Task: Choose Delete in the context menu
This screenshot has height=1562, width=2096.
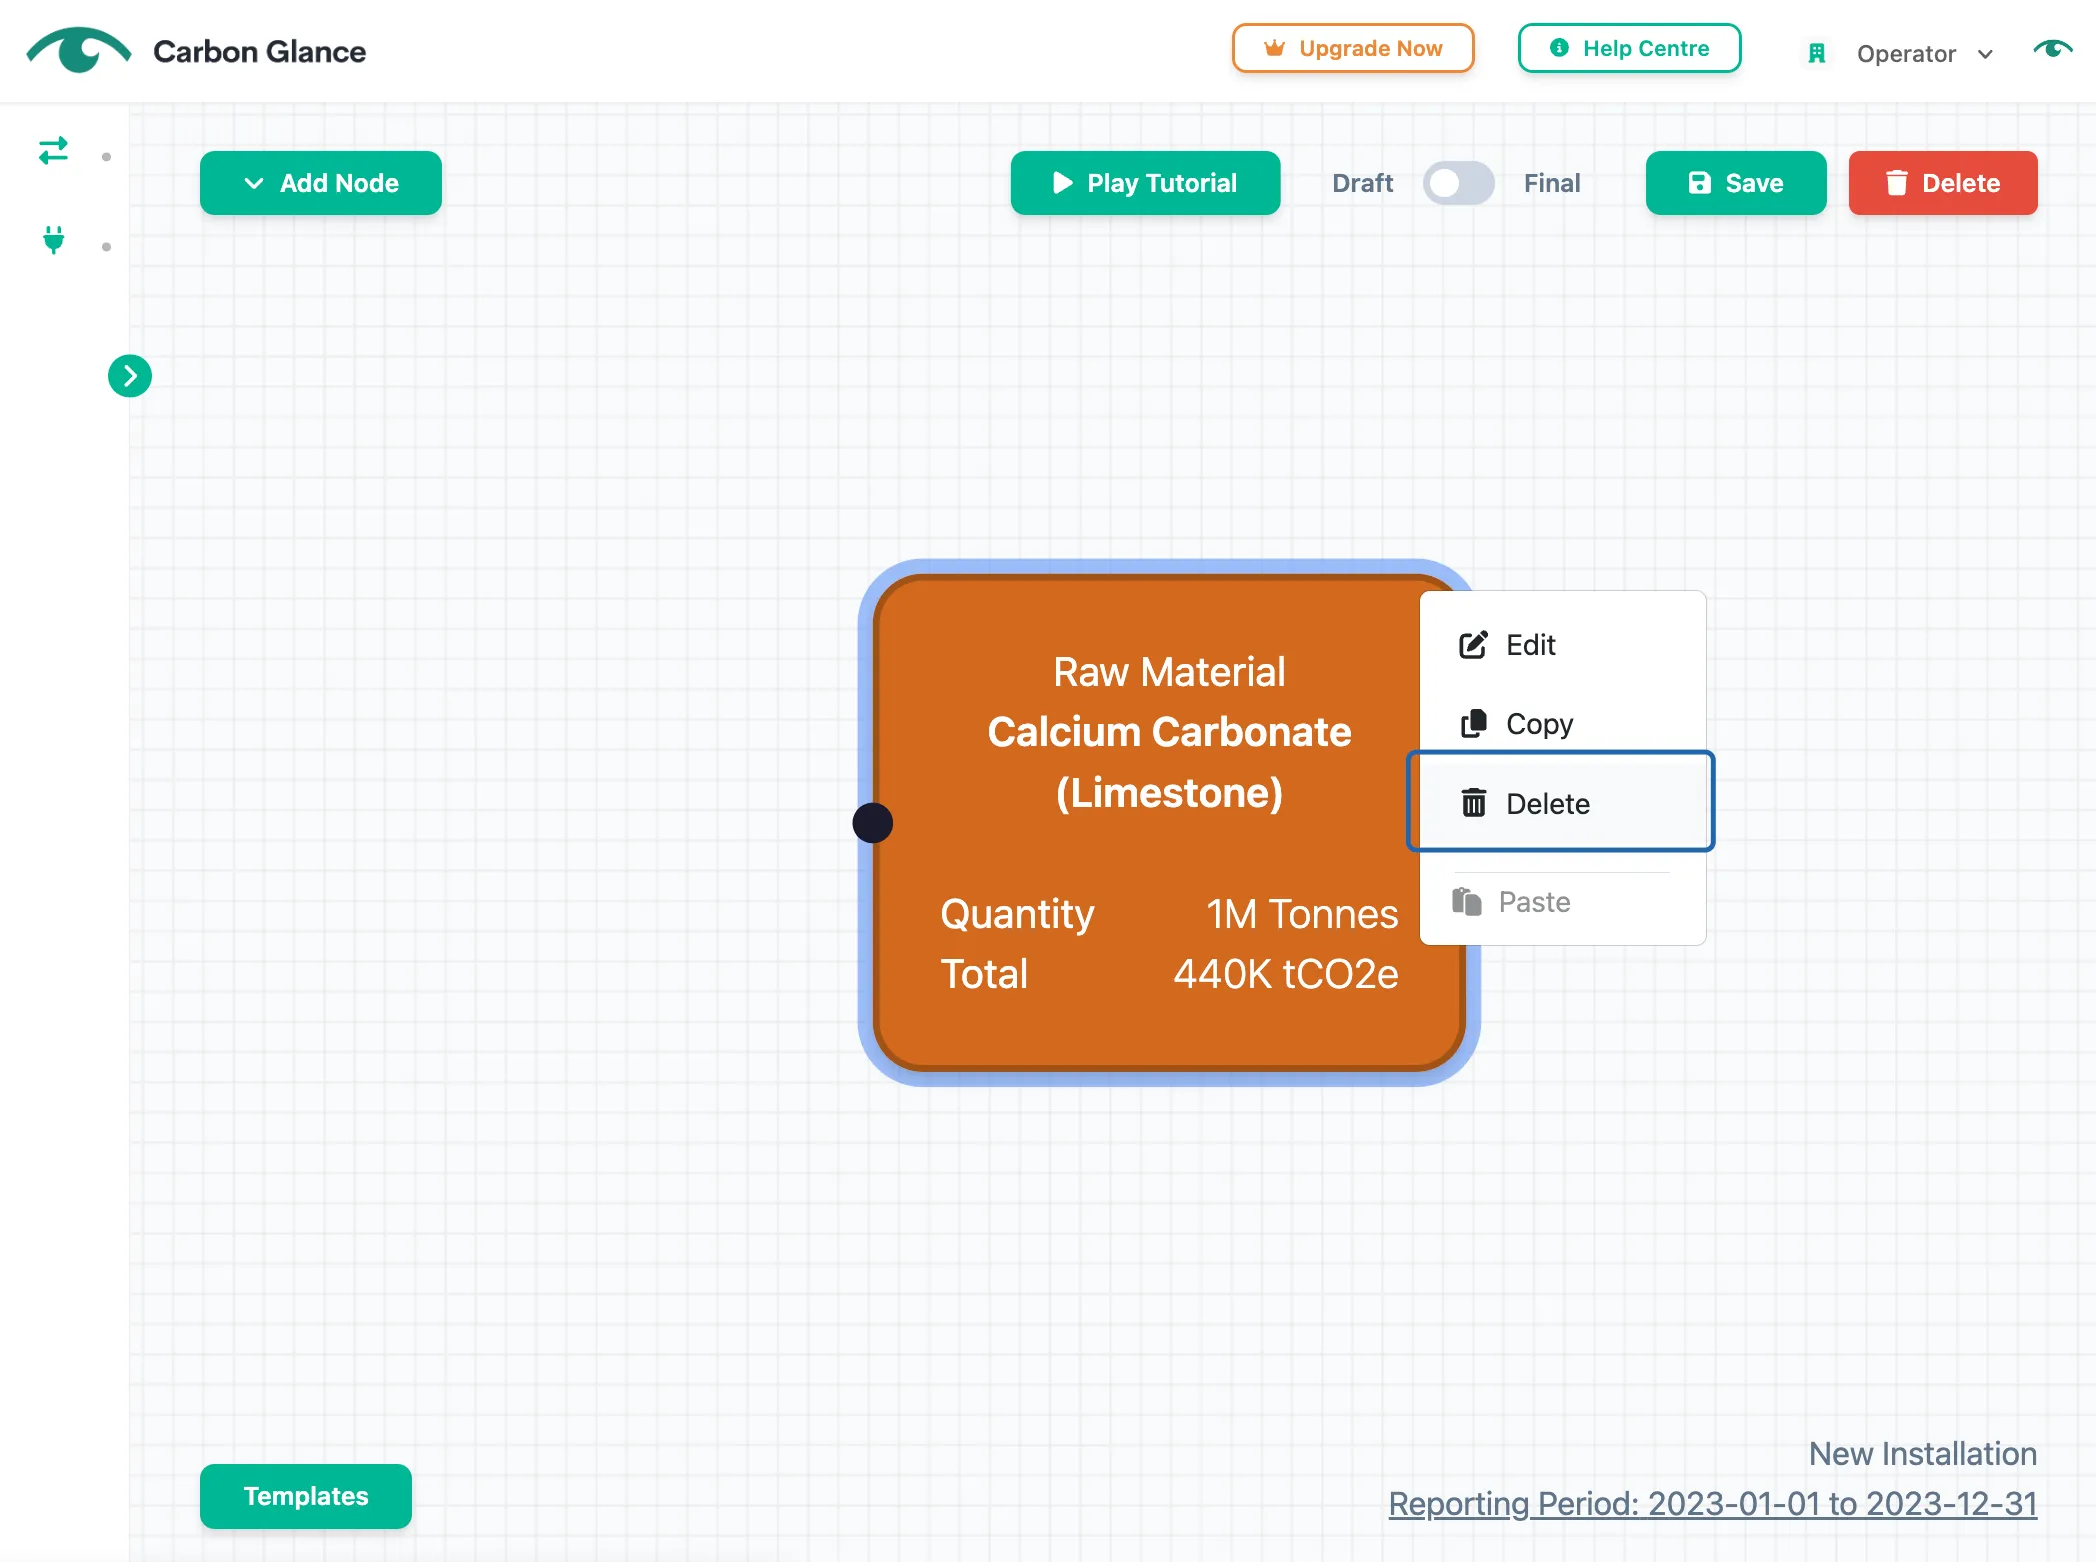Action: point(1561,802)
